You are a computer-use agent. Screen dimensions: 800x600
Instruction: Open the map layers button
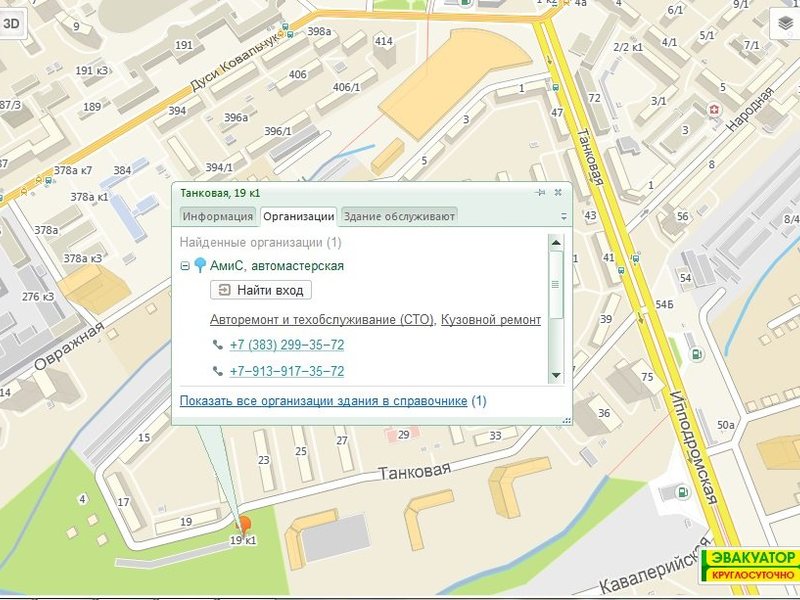[x=787, y=23]
